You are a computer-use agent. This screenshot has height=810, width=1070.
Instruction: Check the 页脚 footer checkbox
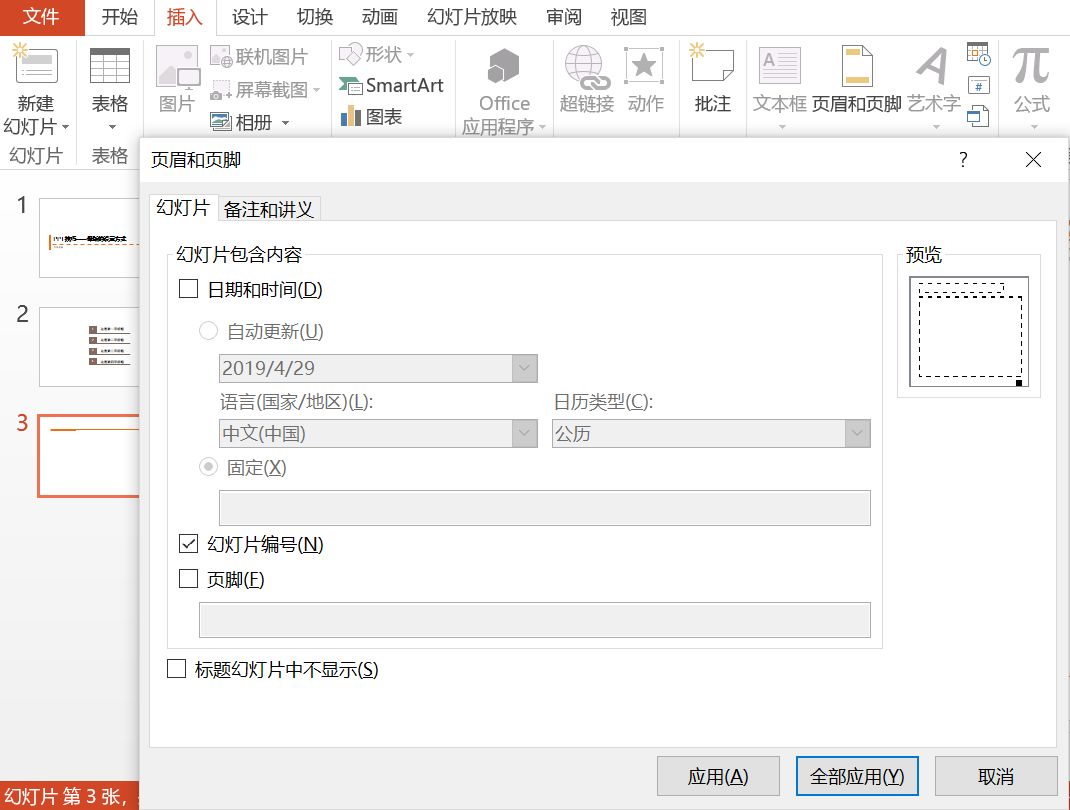click(186, 579)
